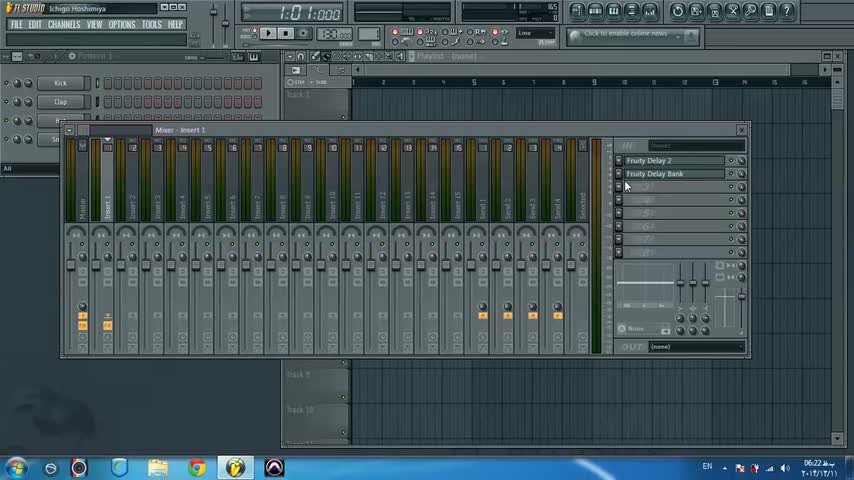The height and width of the screenshot is (480, 854).
Task: Click the Kick channel button
Action: click(61, 84)
